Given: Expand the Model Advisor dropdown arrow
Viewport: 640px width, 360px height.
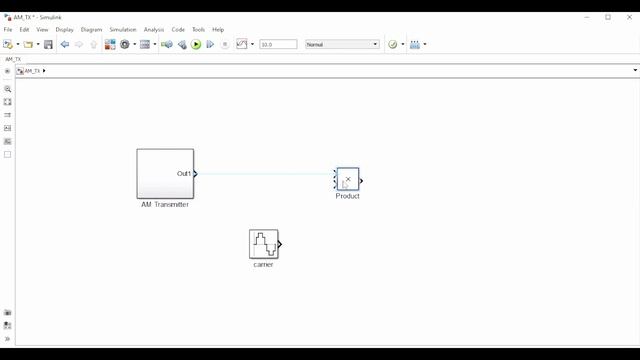Looking at the screenshot, I should [x=403, y=44].
